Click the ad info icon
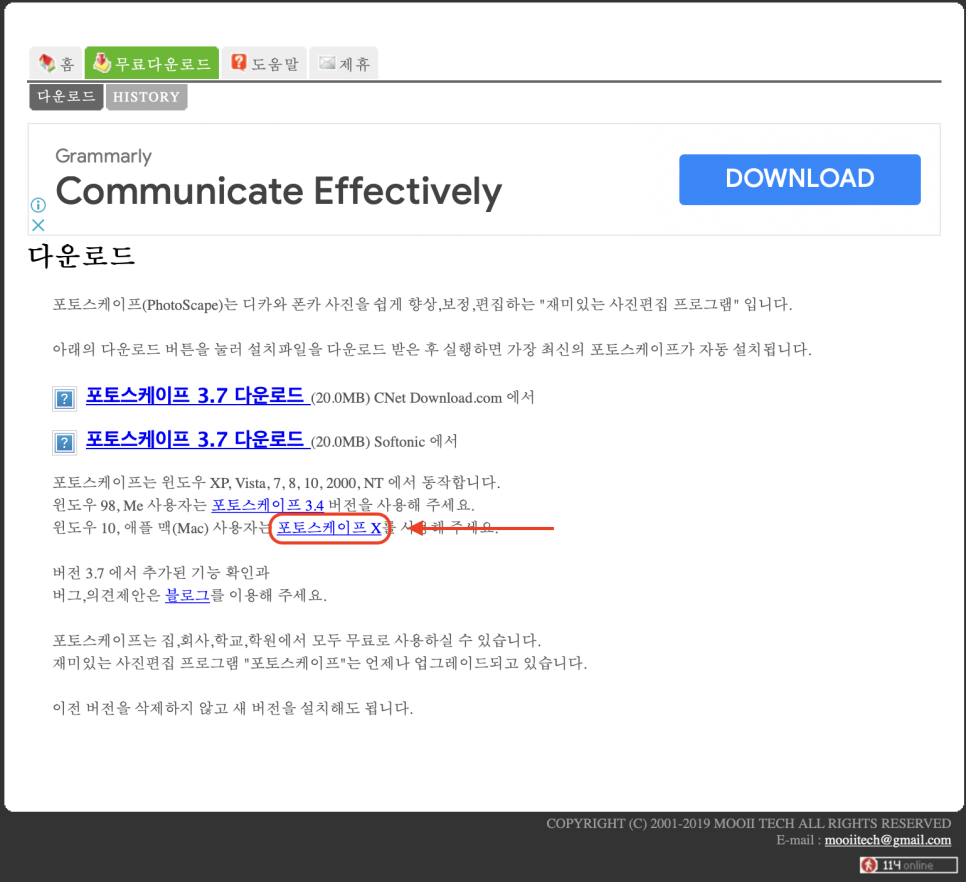966x882 pixels. [x=38, y=205]
